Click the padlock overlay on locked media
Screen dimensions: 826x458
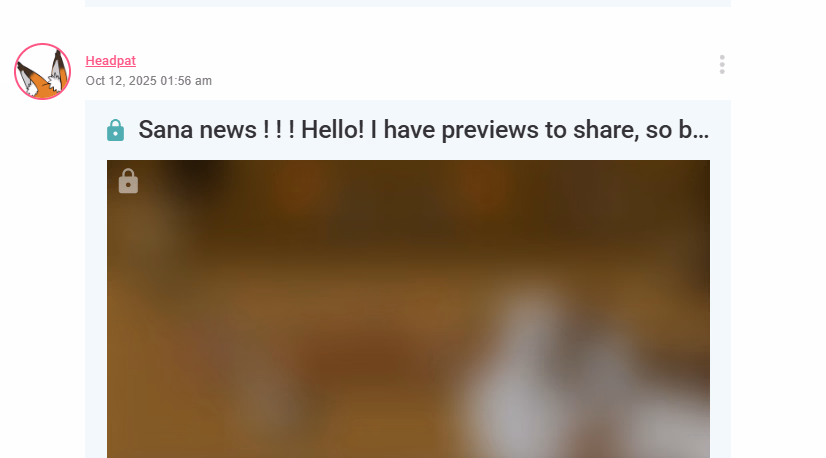129,181
